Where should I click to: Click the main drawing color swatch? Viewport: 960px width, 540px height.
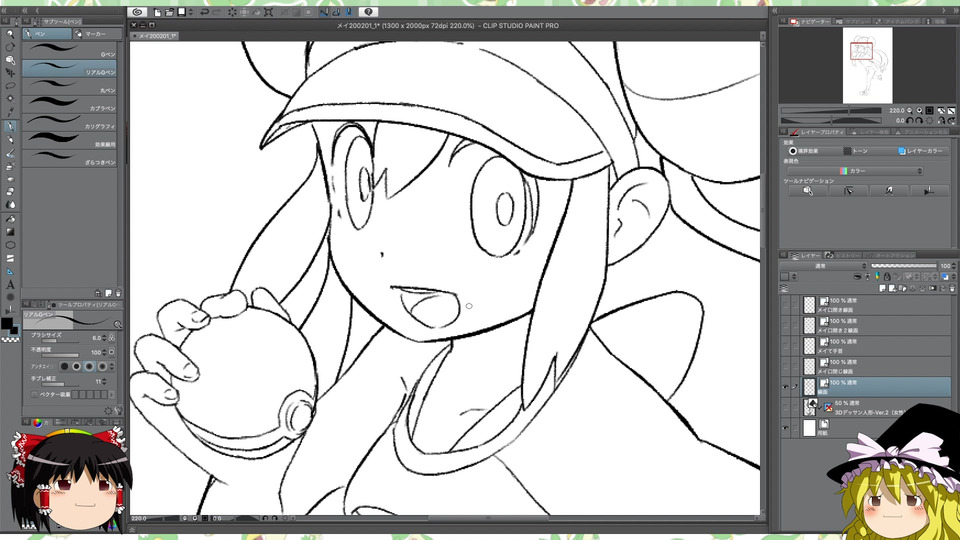coord(7,323)
